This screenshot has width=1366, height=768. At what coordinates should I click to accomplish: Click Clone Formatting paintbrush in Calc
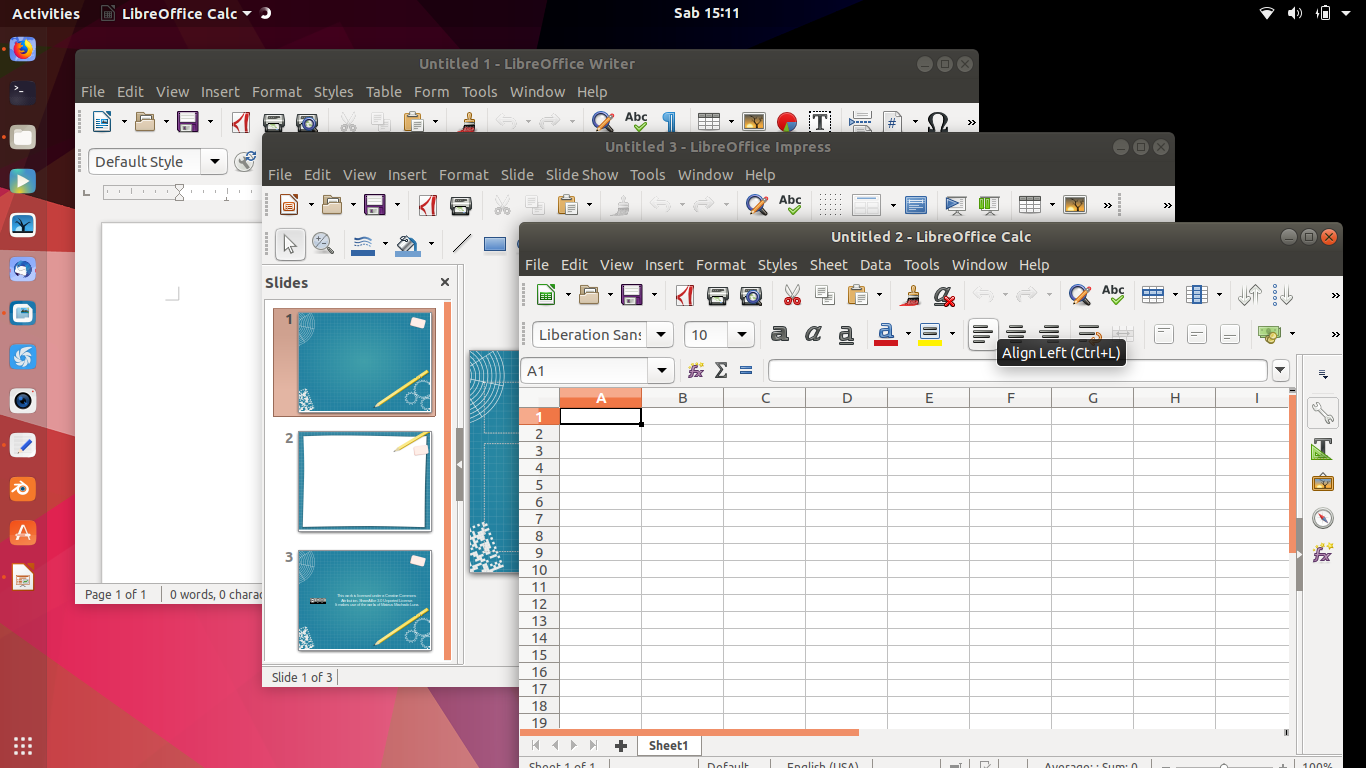coord(910,295)
